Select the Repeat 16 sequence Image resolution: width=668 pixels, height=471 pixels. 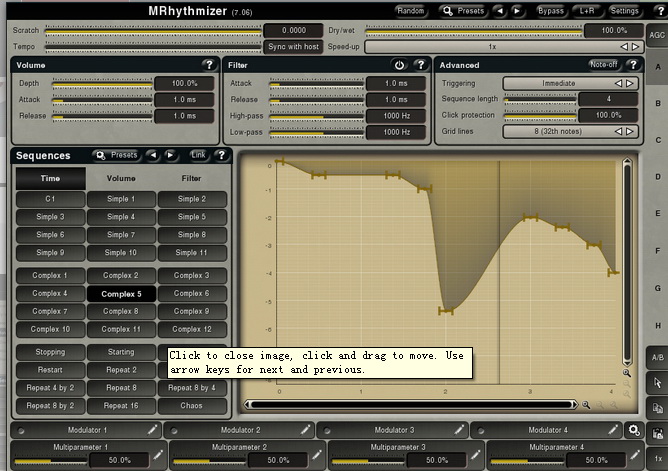121,406
